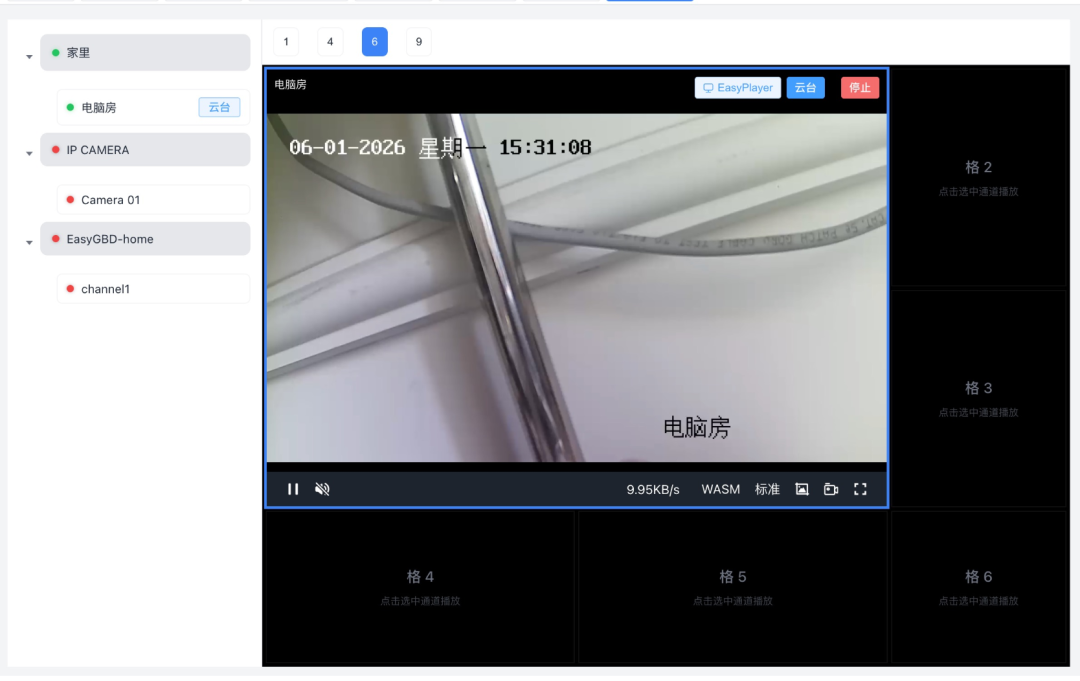Screen dimensions: 1080x681
Task: Enter fullscreen mode
Action: pos(860,489)
